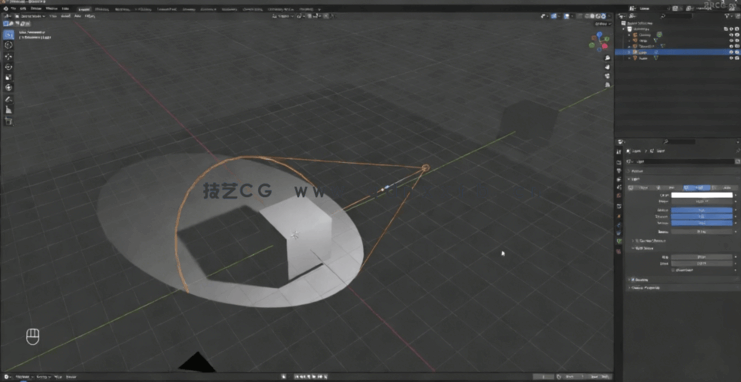
Task: Disable Camera in renders with its camera icon
Action: click(737, 35)
